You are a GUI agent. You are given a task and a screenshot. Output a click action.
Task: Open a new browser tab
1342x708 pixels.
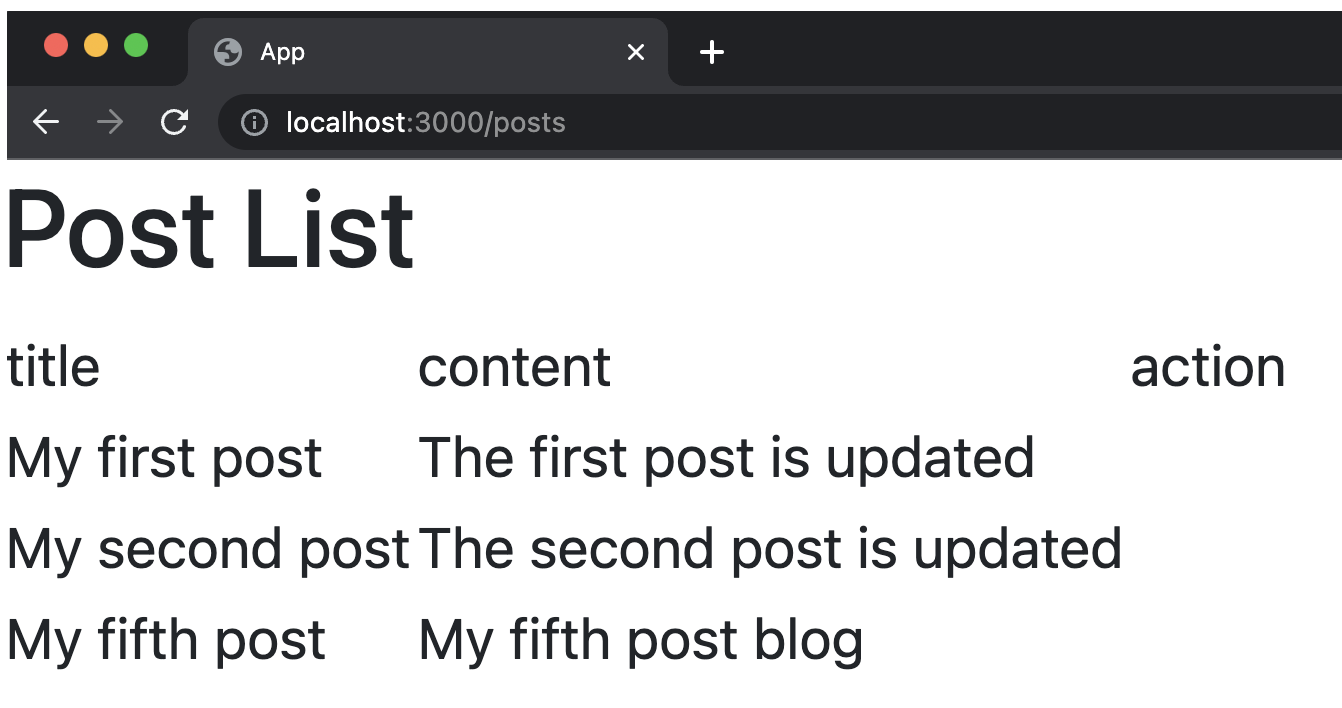pos(711,52)
